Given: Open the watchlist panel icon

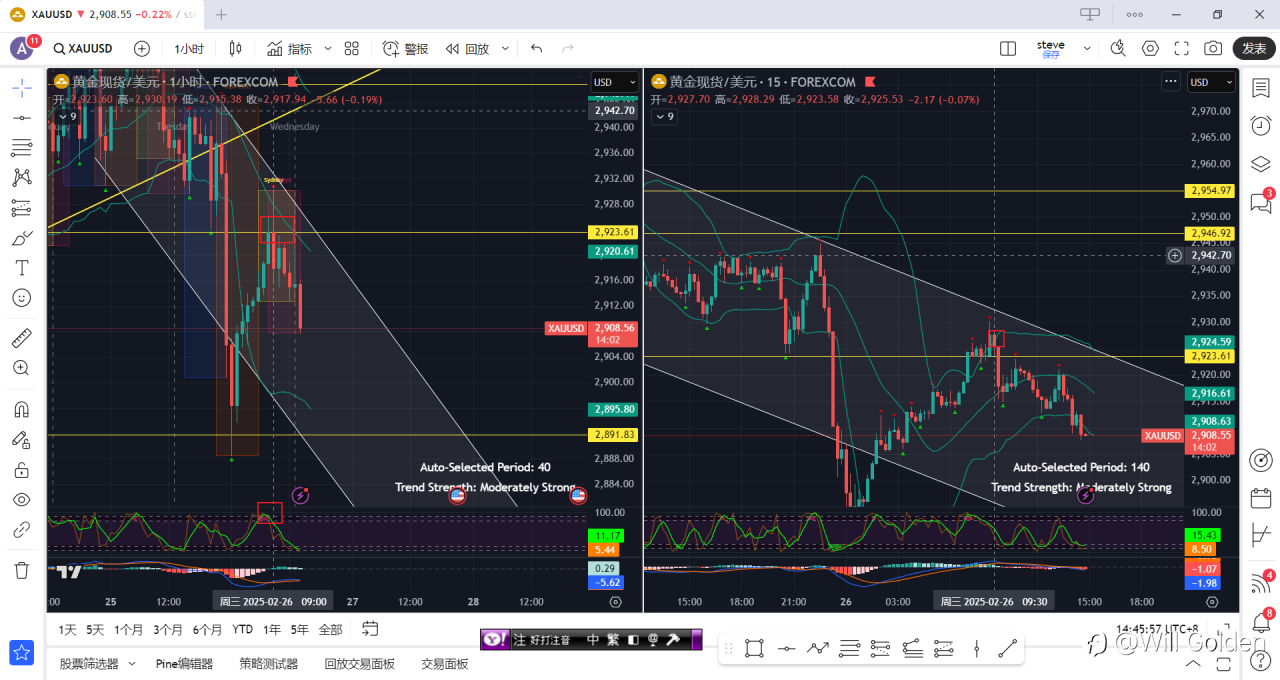Looking at the screenshot, I should [x=1260, y=88].
